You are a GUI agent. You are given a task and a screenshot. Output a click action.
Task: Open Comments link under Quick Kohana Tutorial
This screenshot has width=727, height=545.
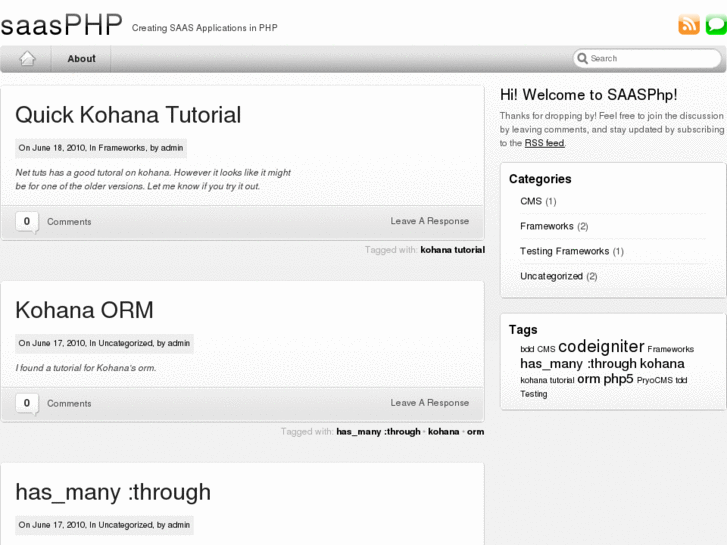pyautogui.click(x=69, y=222)
